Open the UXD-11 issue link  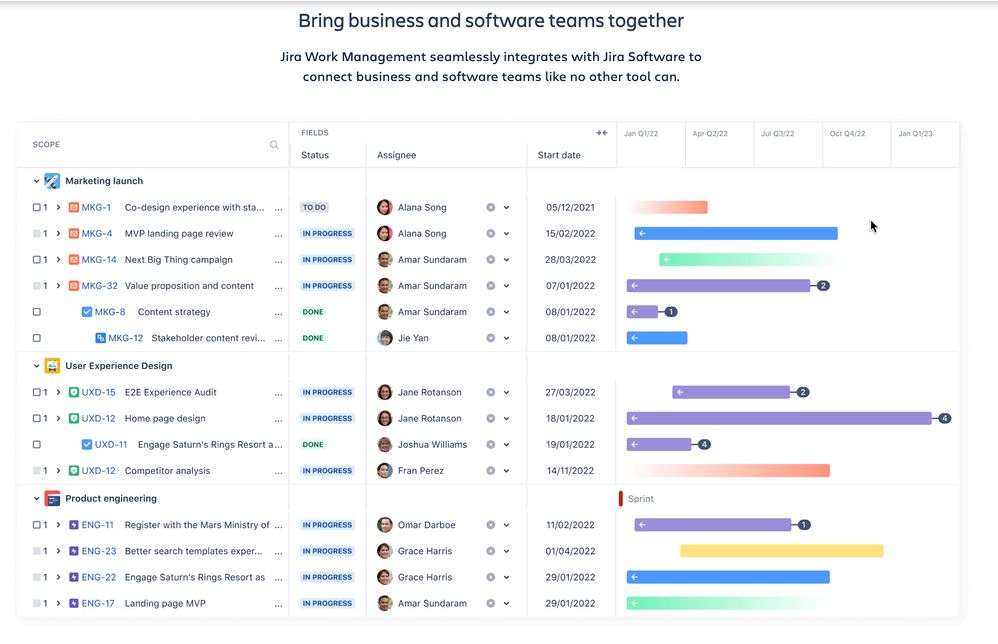(111, 444)
